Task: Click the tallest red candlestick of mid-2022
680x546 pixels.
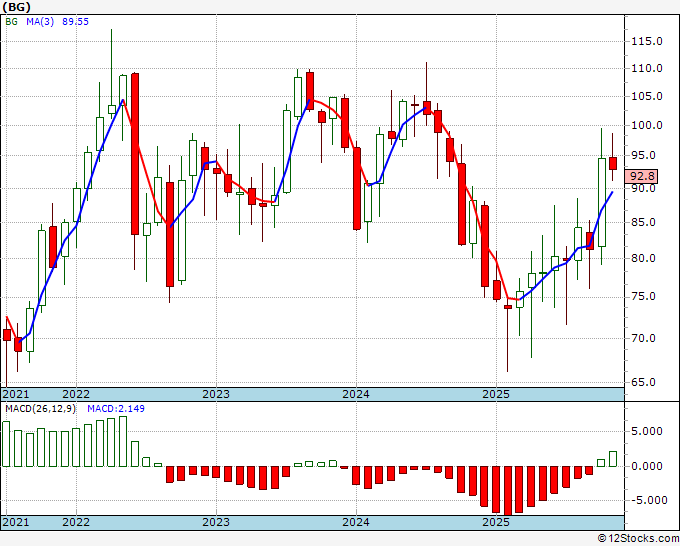Action: point(135,154)
